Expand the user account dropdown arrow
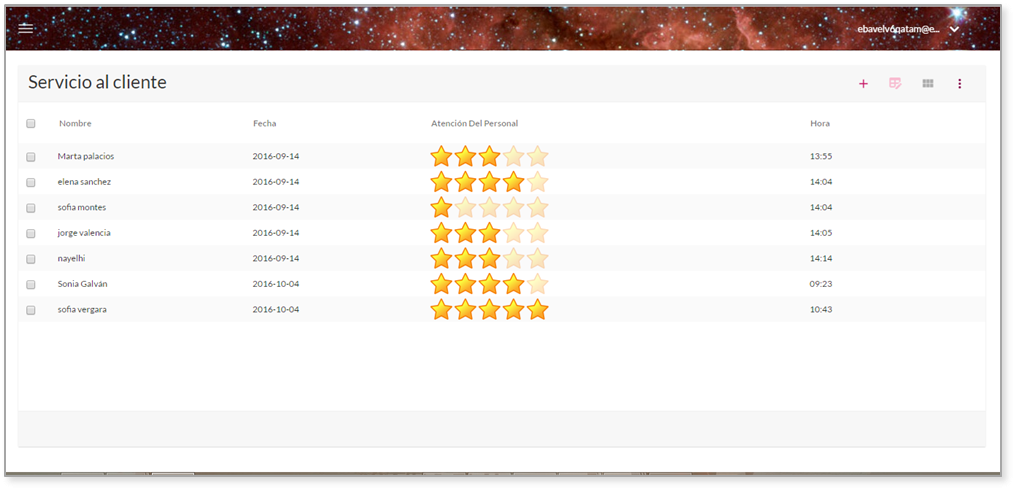This screenshot has height=490, width=1015. (x=954, y=29)
